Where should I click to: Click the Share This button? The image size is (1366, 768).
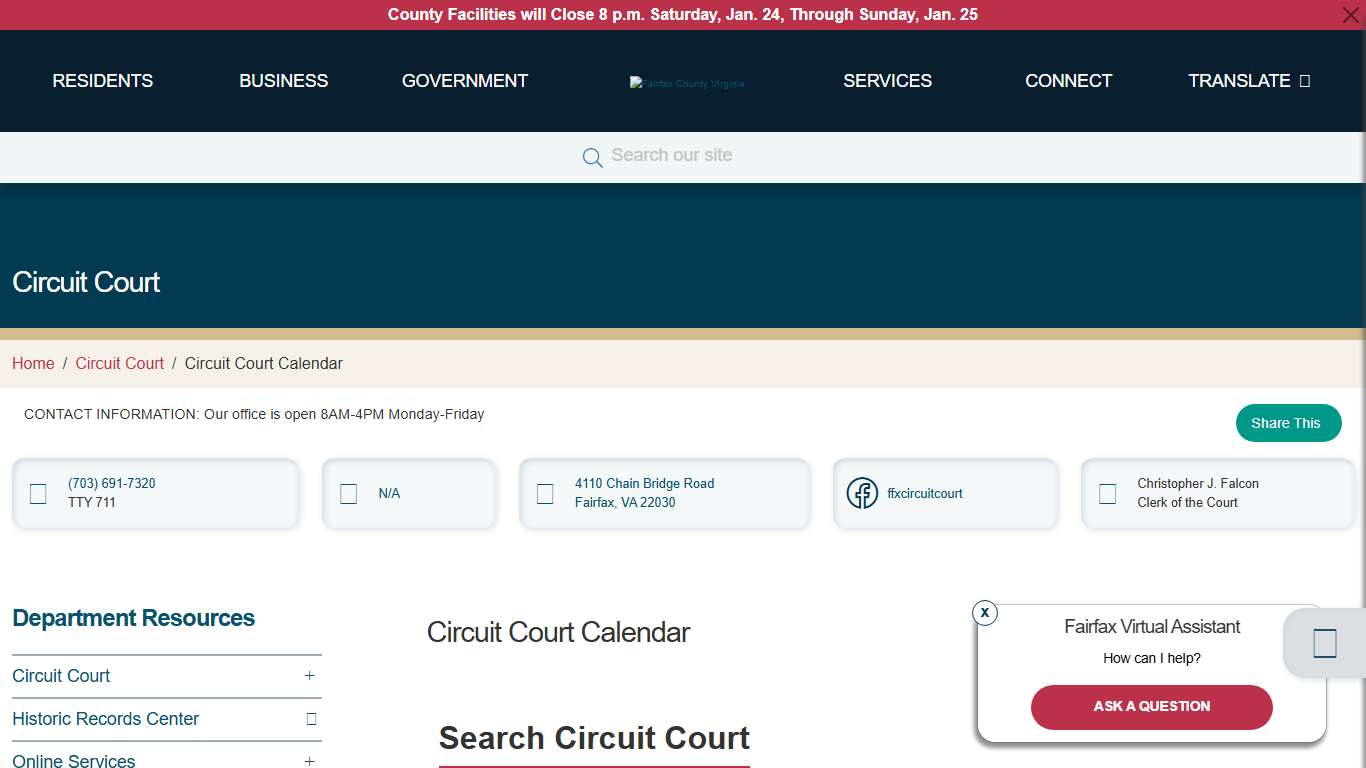pyautogui.click(x=1288, y=423)
